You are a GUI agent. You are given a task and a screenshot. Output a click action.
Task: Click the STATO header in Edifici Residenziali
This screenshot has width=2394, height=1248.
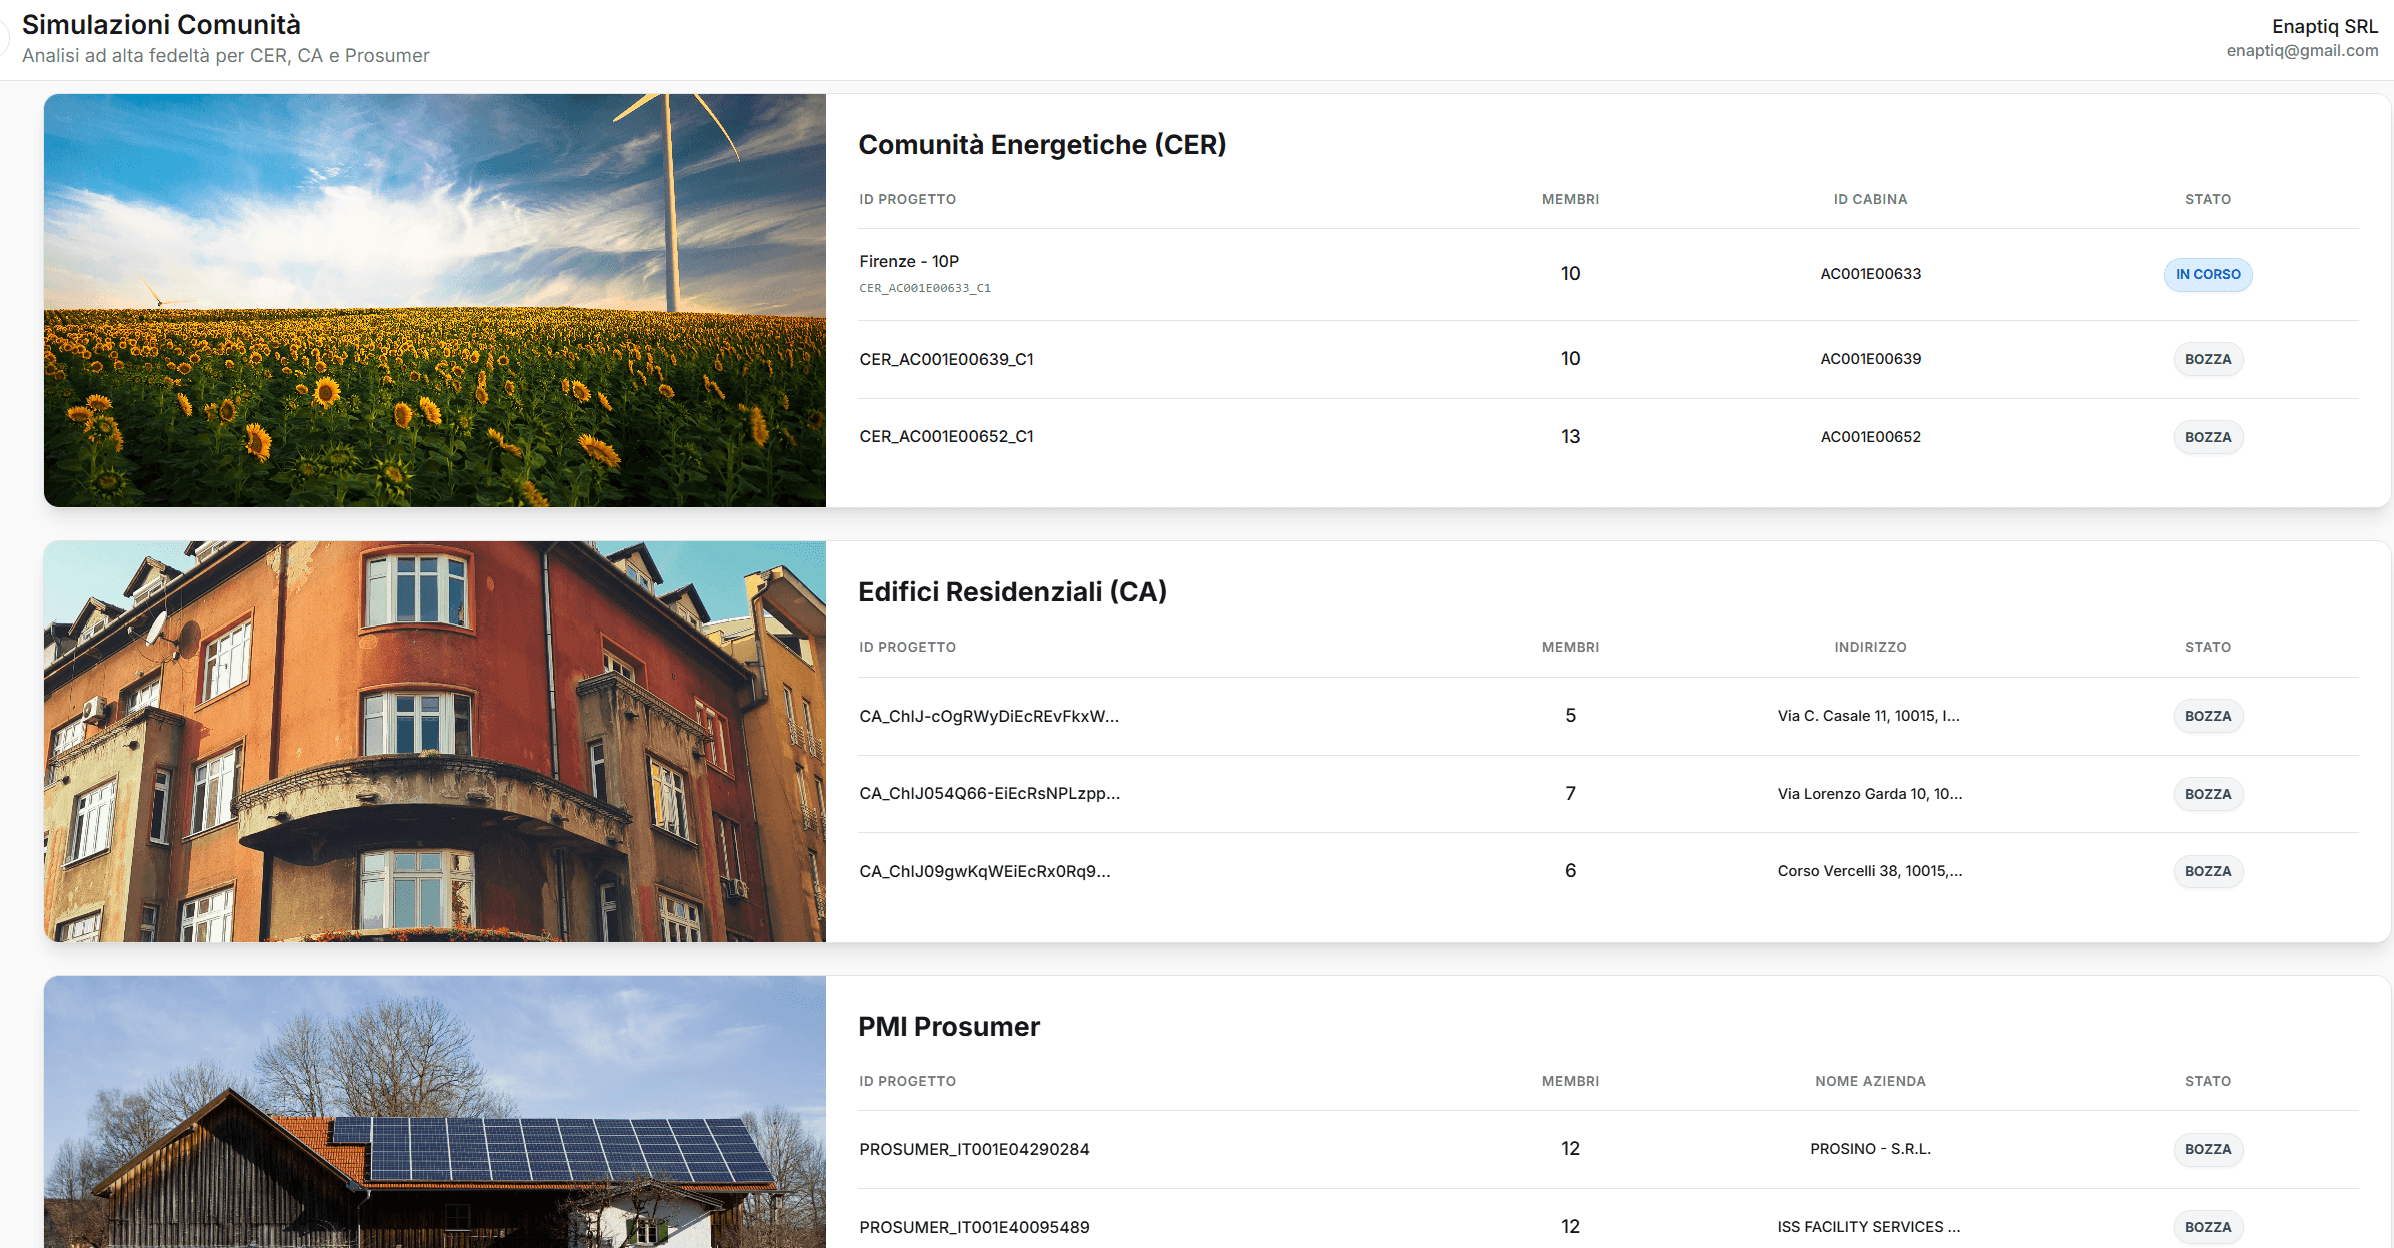click(x=2207, y=647)
